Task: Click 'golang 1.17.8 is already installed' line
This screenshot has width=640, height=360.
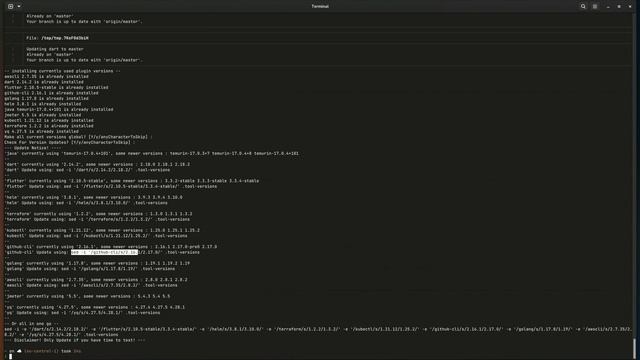Action: [47, 98]
